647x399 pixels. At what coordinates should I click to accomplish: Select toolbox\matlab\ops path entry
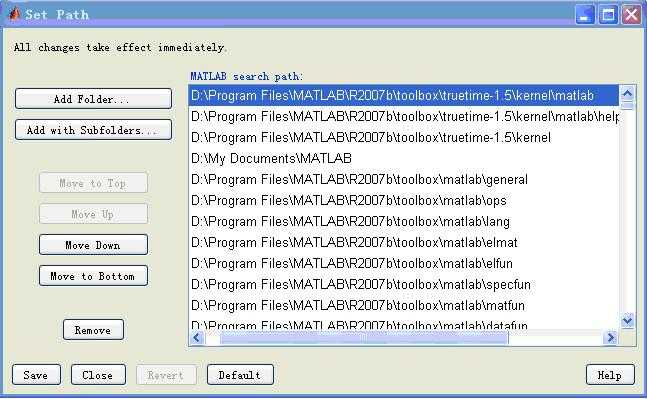[404, 201]
